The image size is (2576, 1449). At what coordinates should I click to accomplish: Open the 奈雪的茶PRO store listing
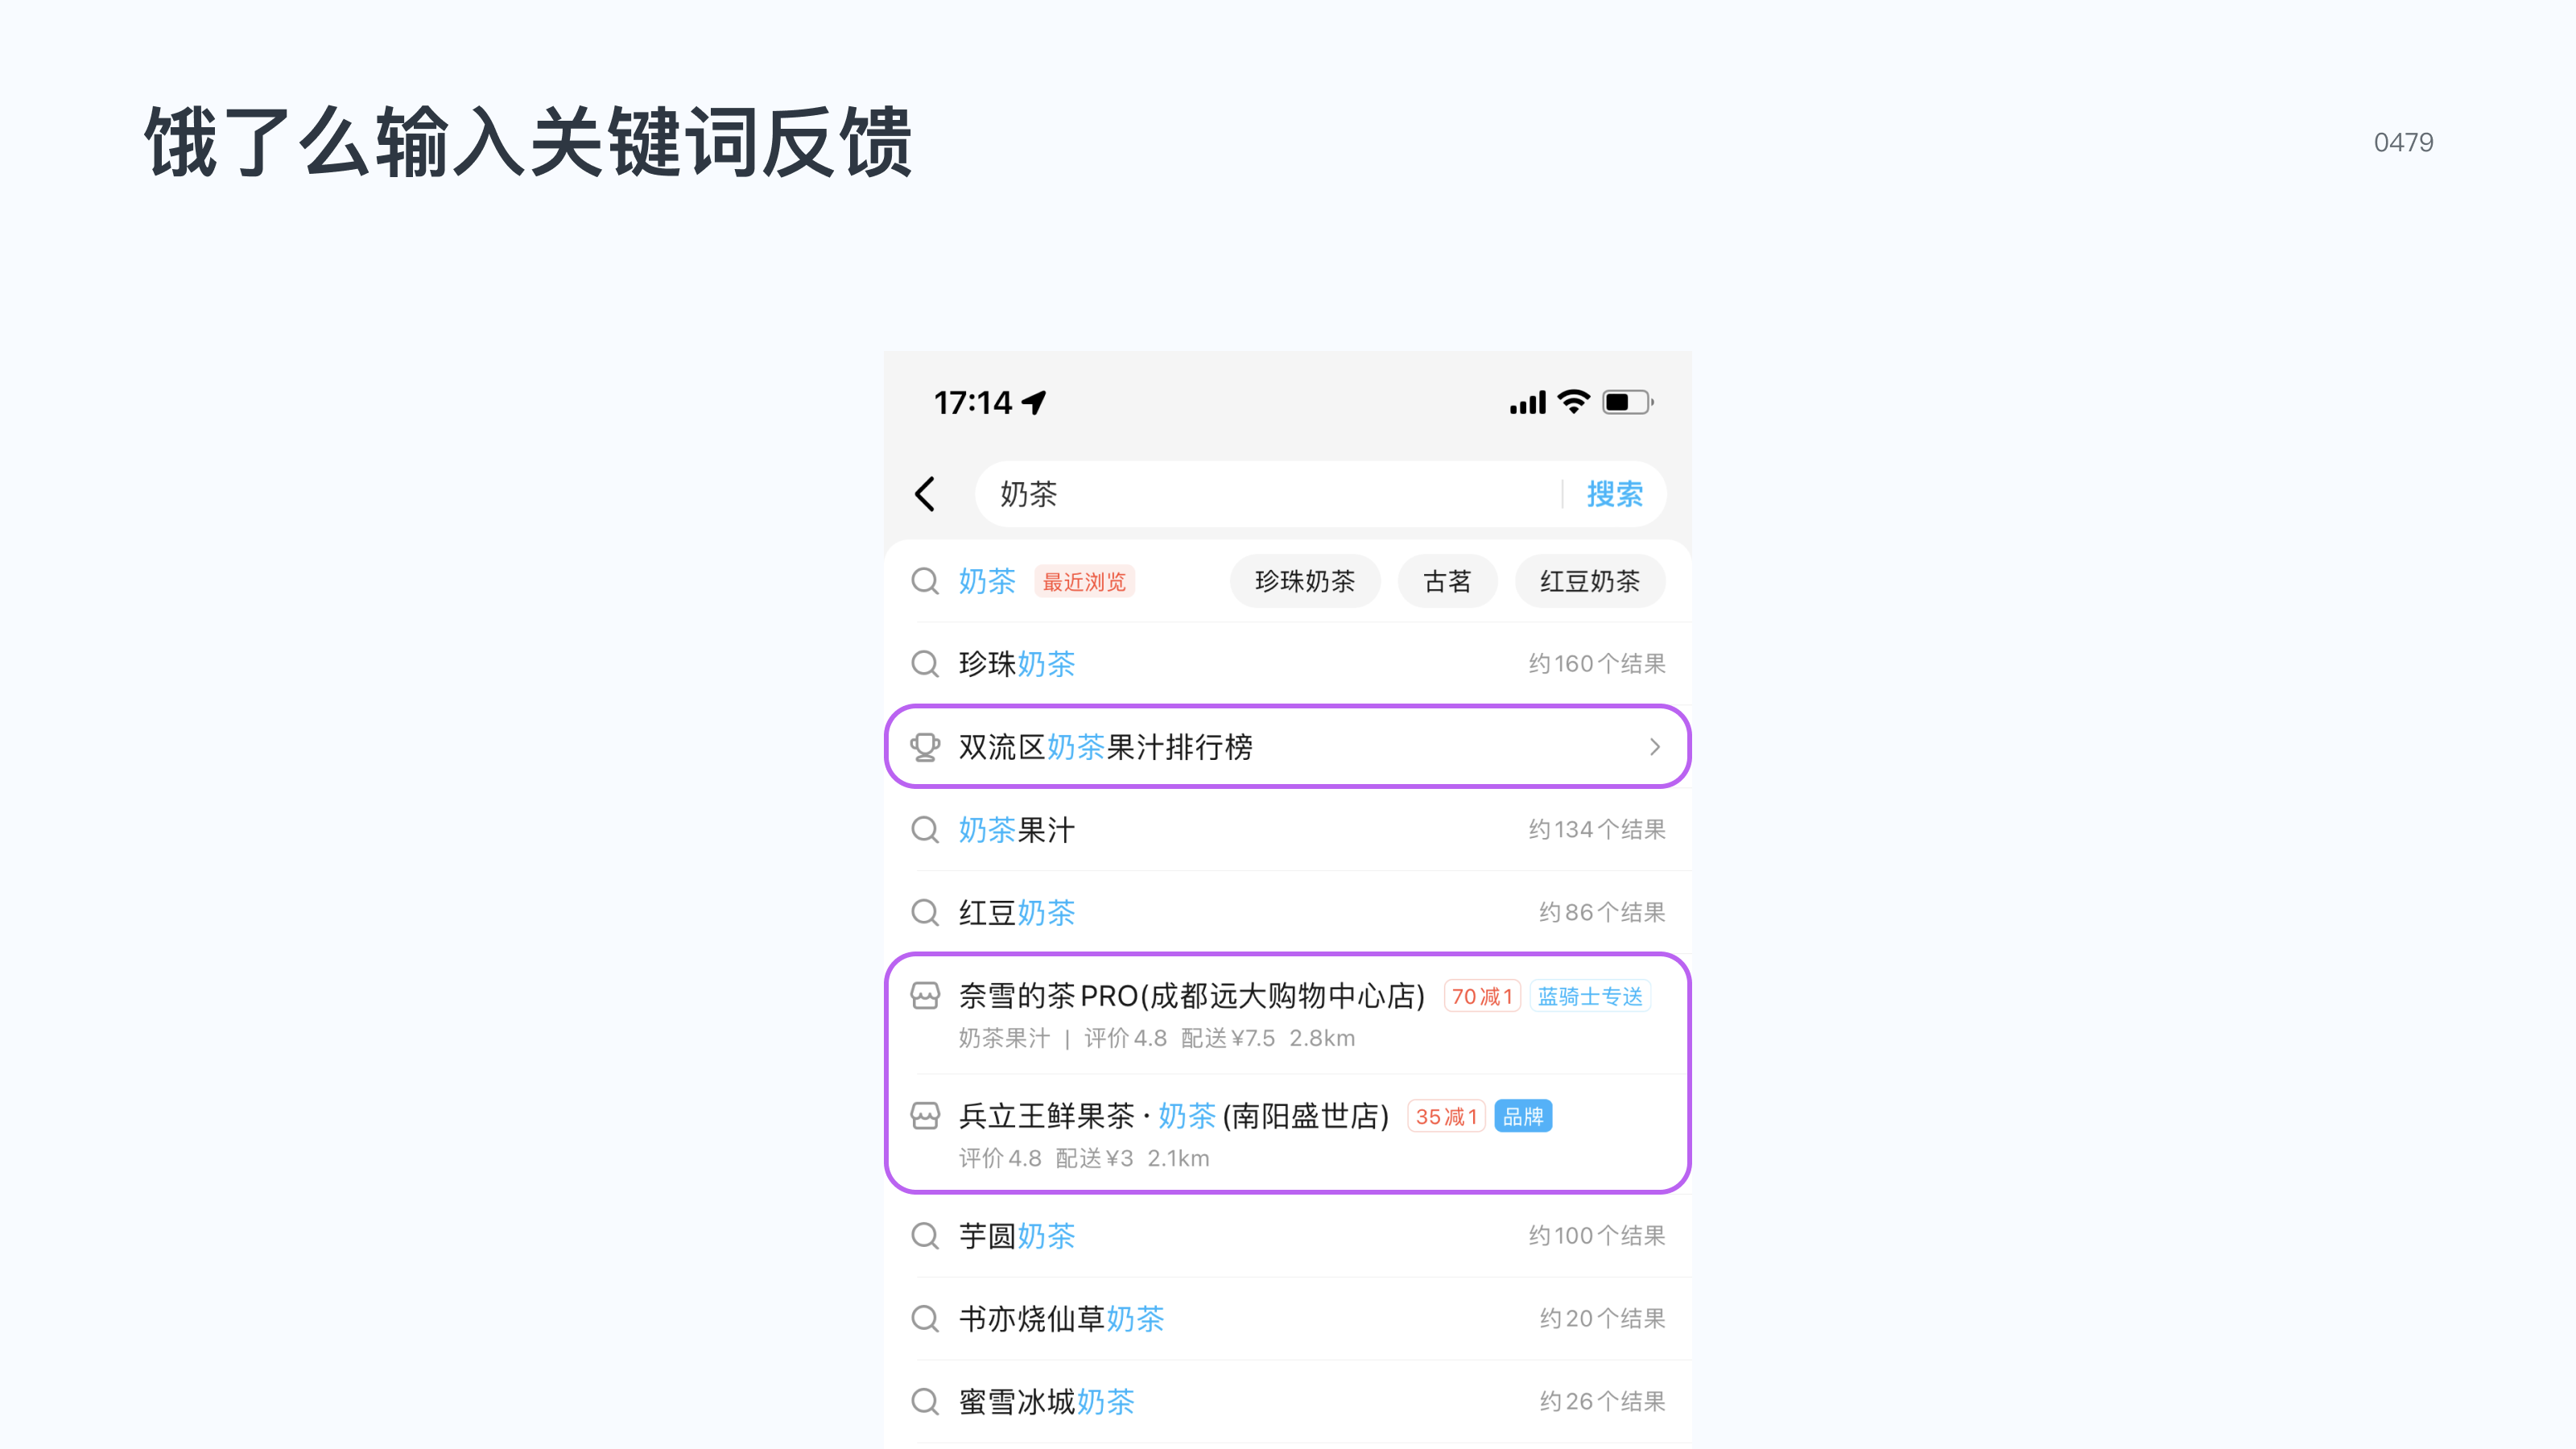pos(1190,996)
